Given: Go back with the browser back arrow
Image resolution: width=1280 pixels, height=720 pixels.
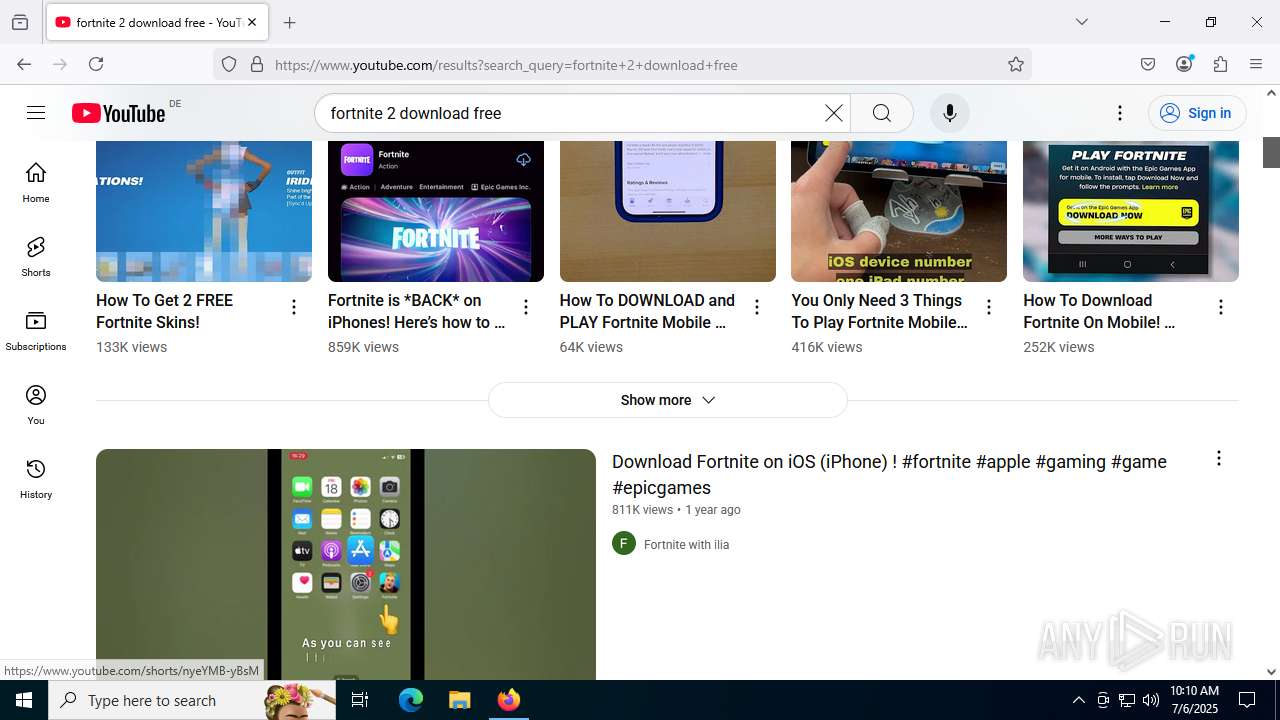Looking at the screenshot, I should [24, 64].
